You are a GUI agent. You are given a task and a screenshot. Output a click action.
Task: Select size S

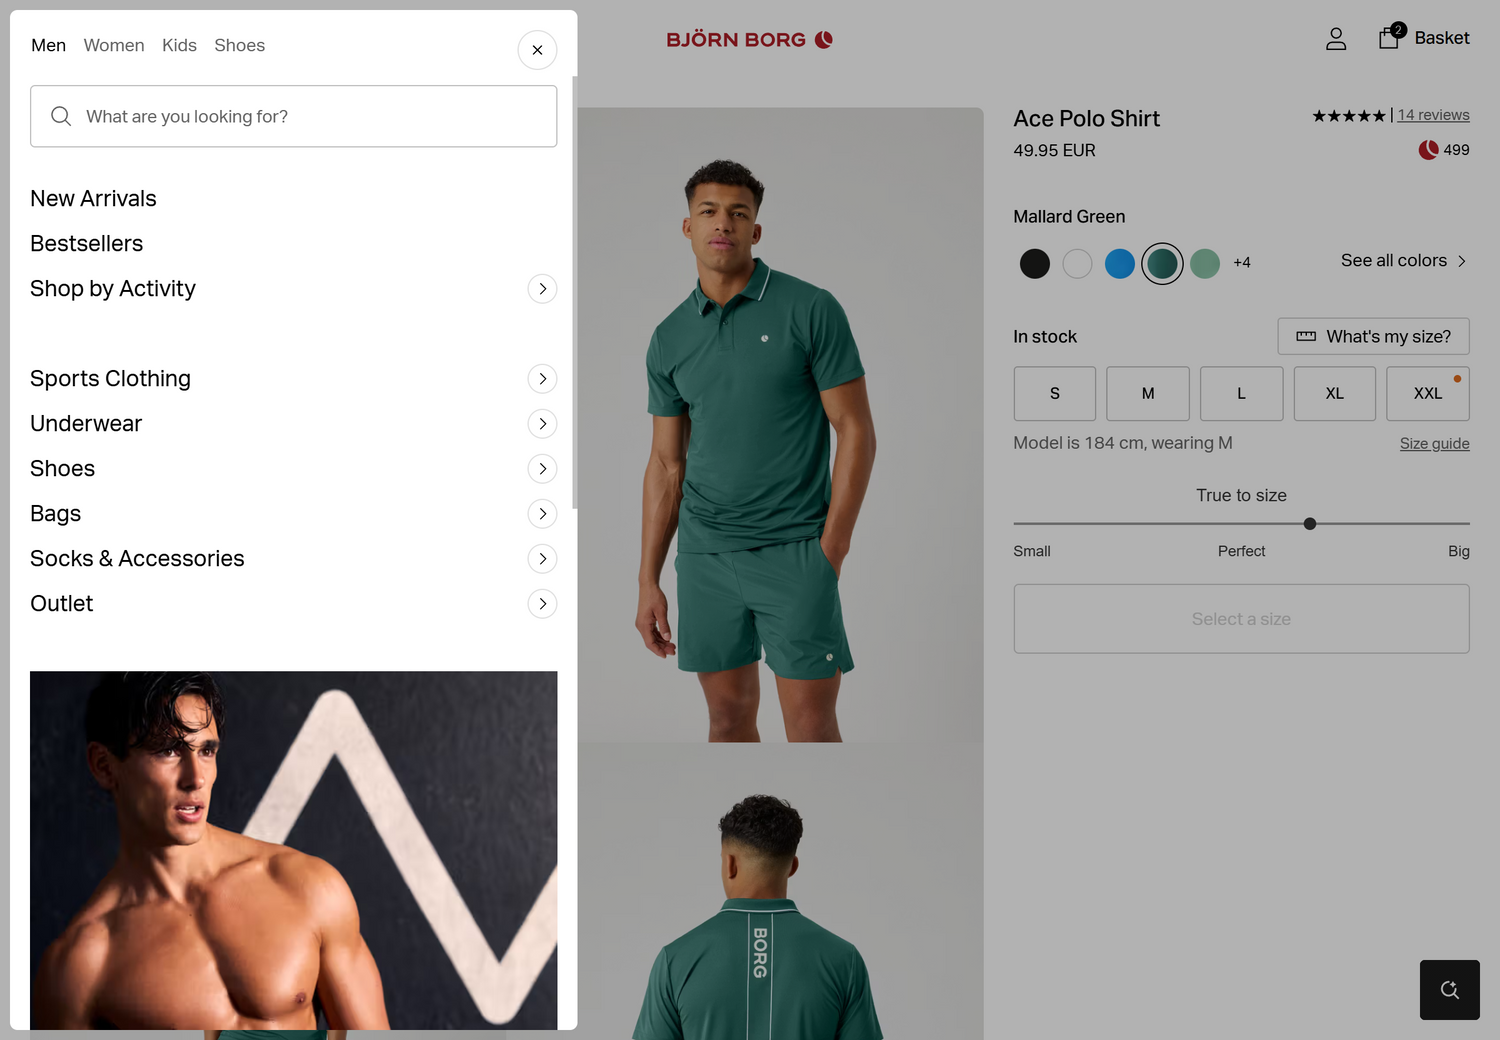pyautogui.click(x=1055, y=393)
